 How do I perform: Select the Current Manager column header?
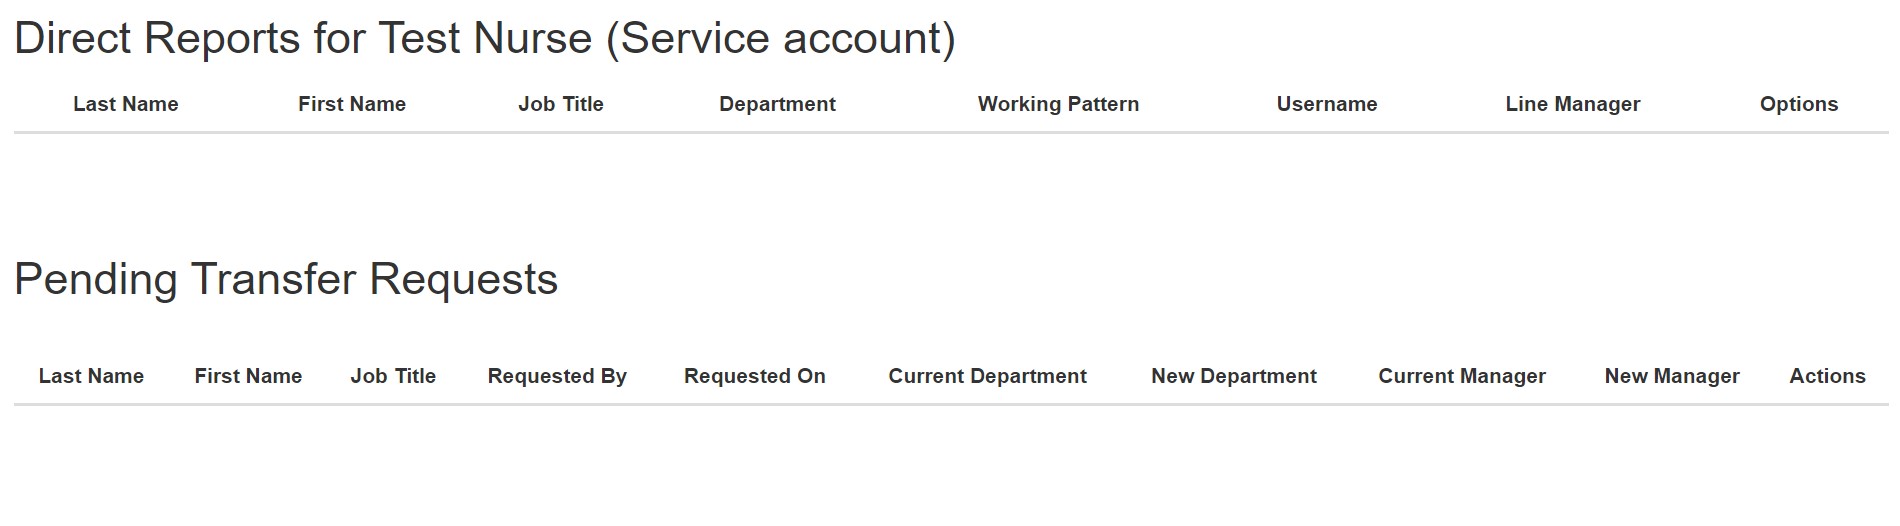click(1462, 376)
